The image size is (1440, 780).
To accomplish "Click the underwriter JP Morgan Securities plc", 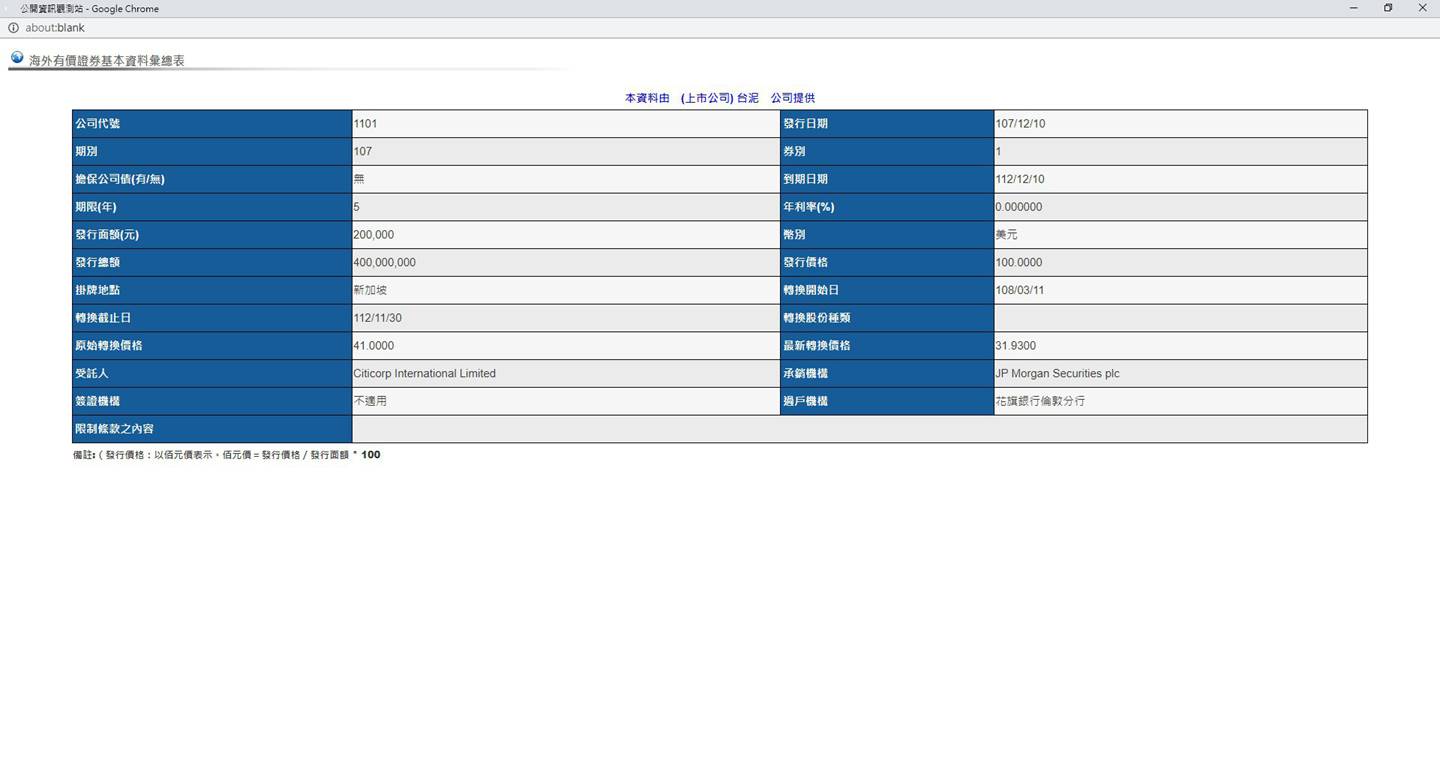I will tap(1057, 373).
